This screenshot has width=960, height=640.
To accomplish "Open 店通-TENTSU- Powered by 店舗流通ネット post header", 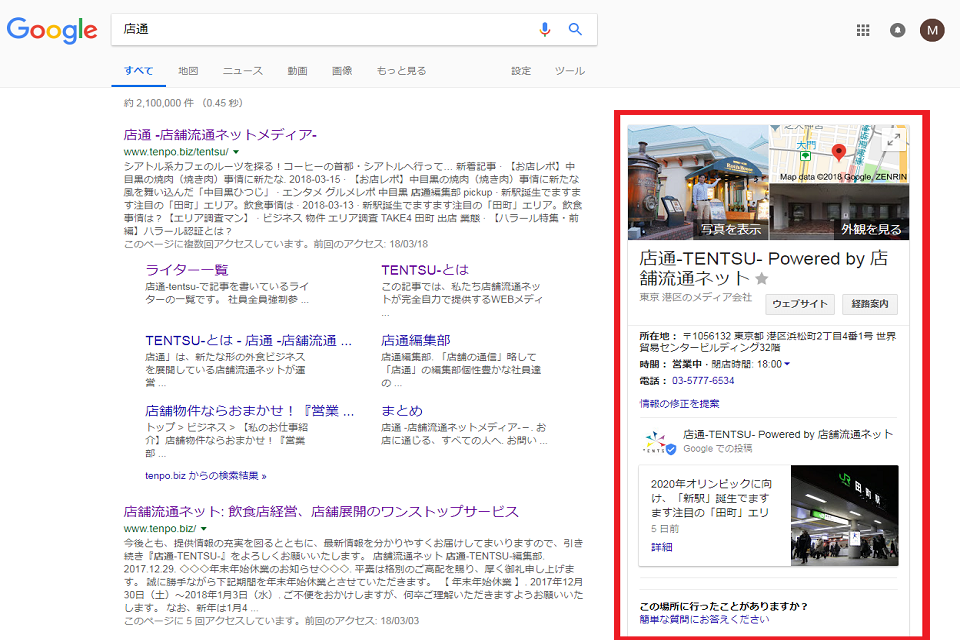I will pyautogui.click(x=788, y=434).
